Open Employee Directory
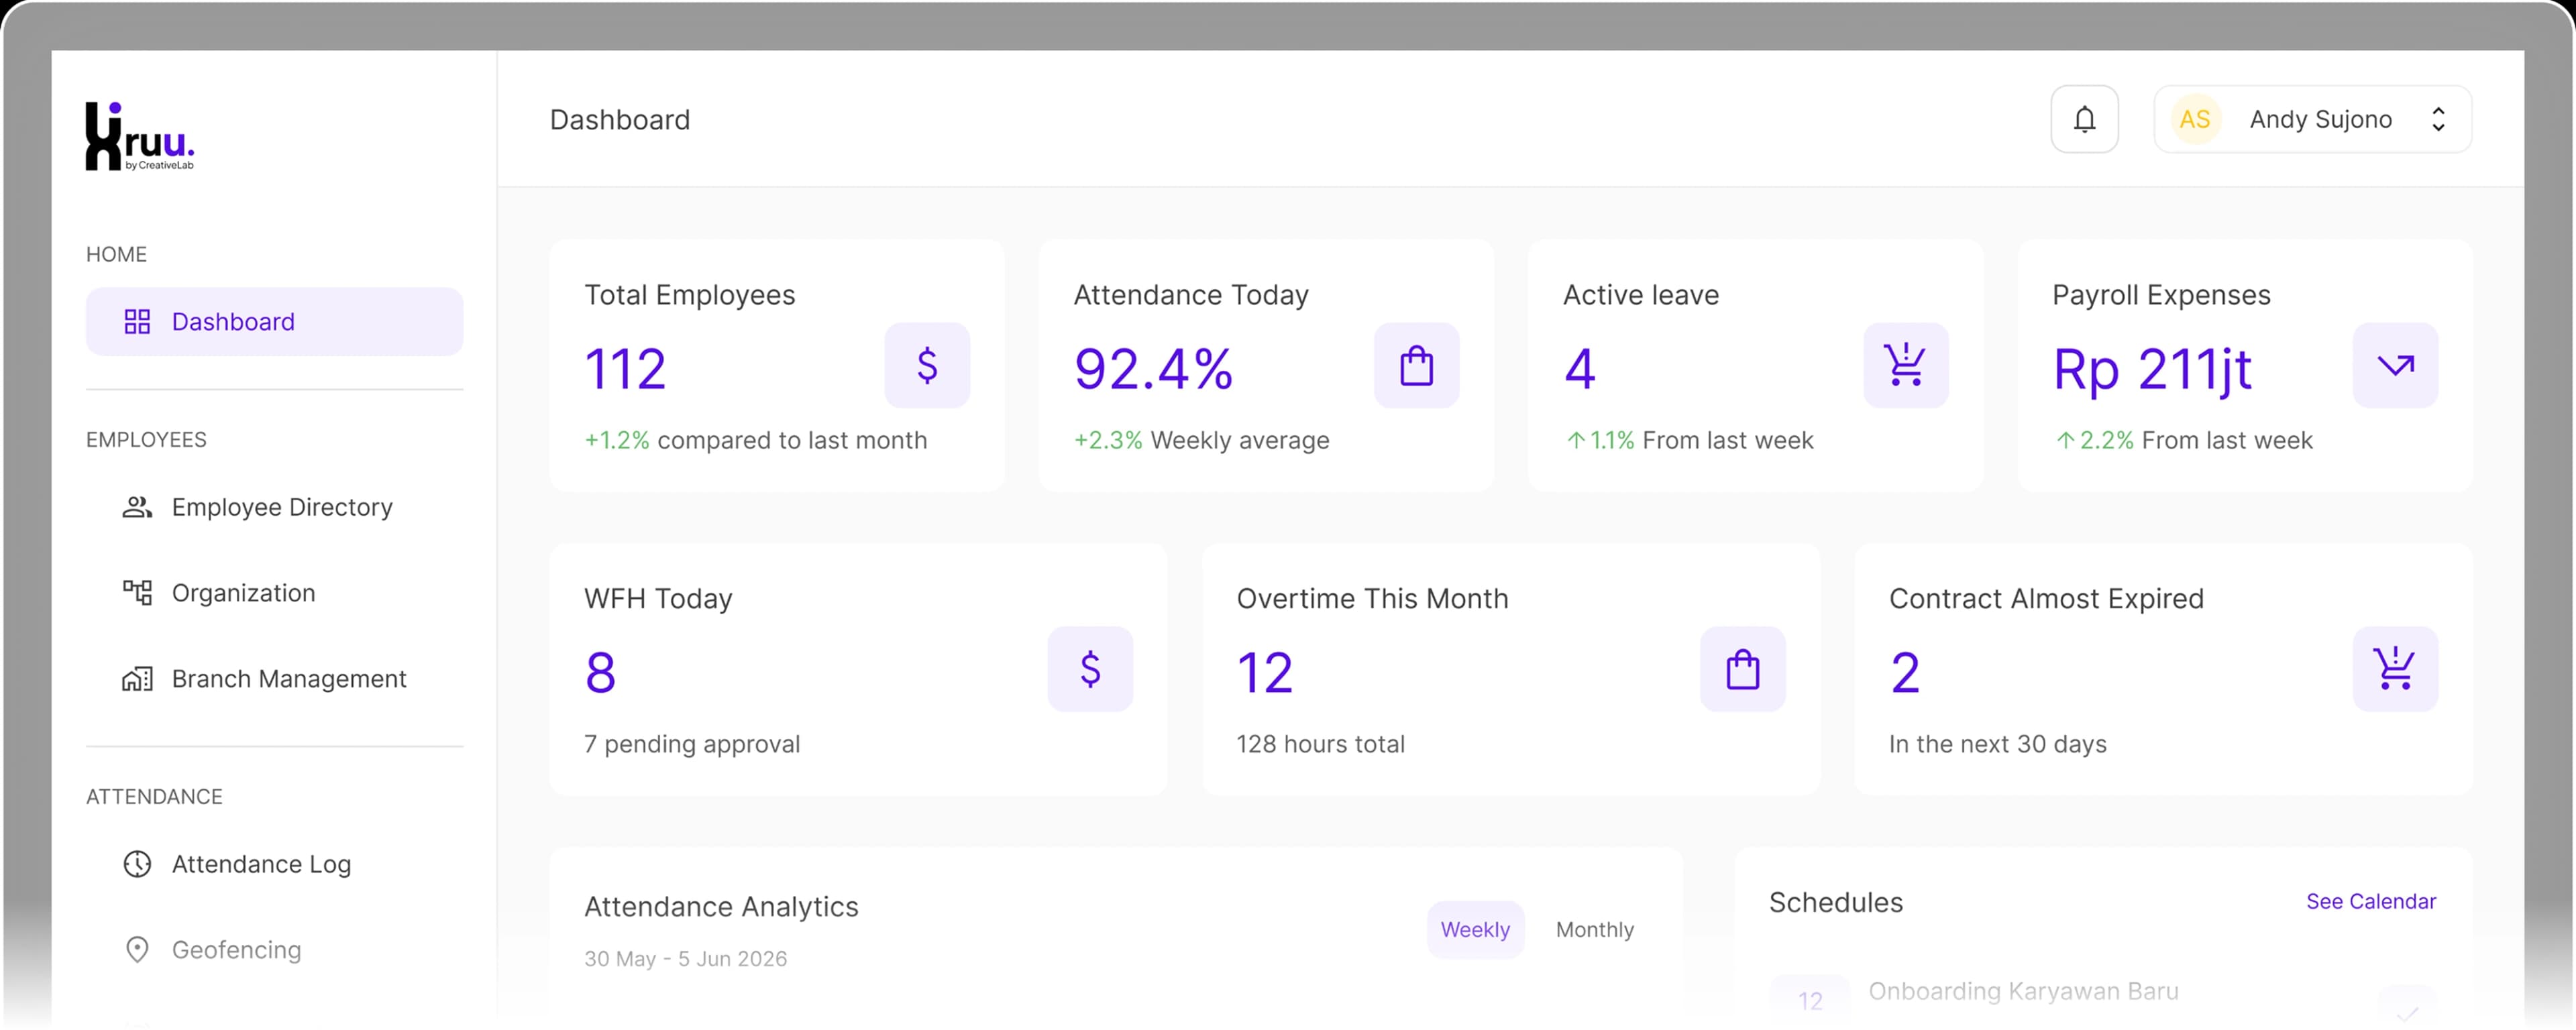Screen dimensions: 2576x1030 (274, 507)
